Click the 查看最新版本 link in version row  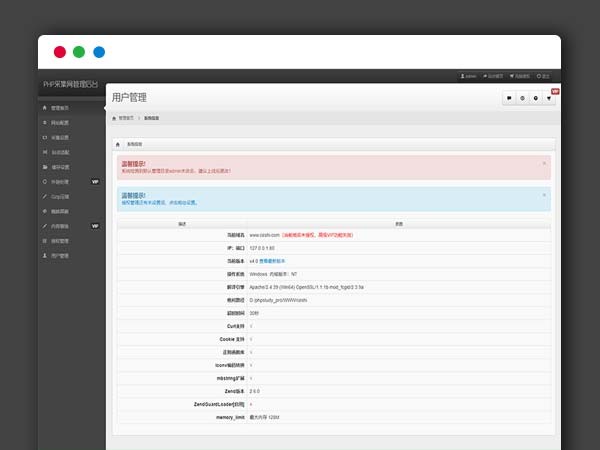[x=271, y=260]
